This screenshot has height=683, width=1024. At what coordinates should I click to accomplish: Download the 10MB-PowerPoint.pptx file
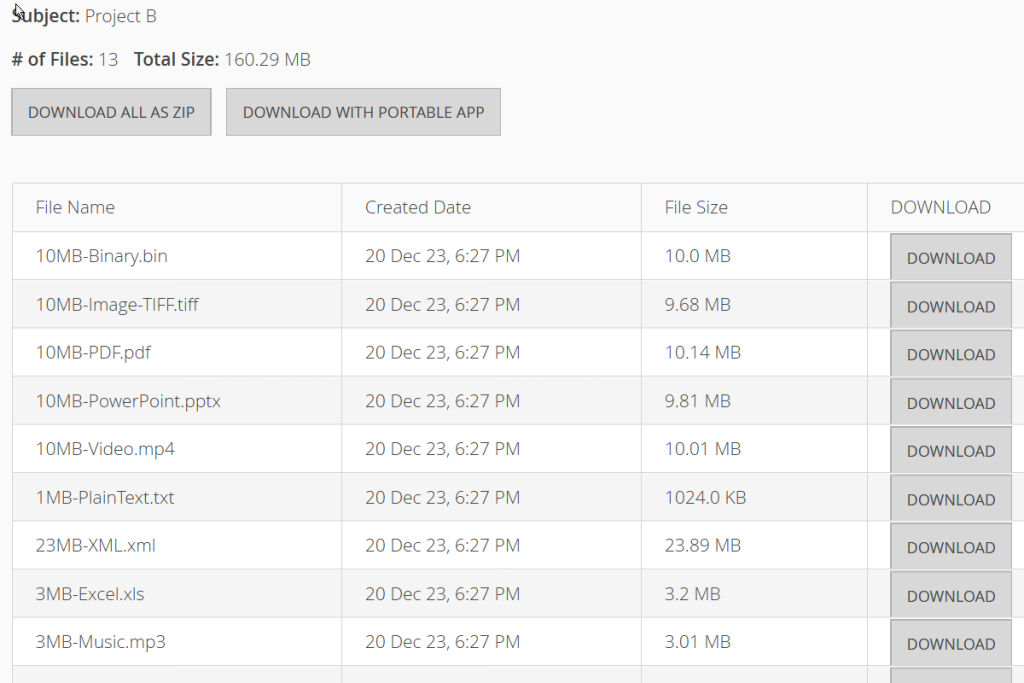[x=950, y=401]
